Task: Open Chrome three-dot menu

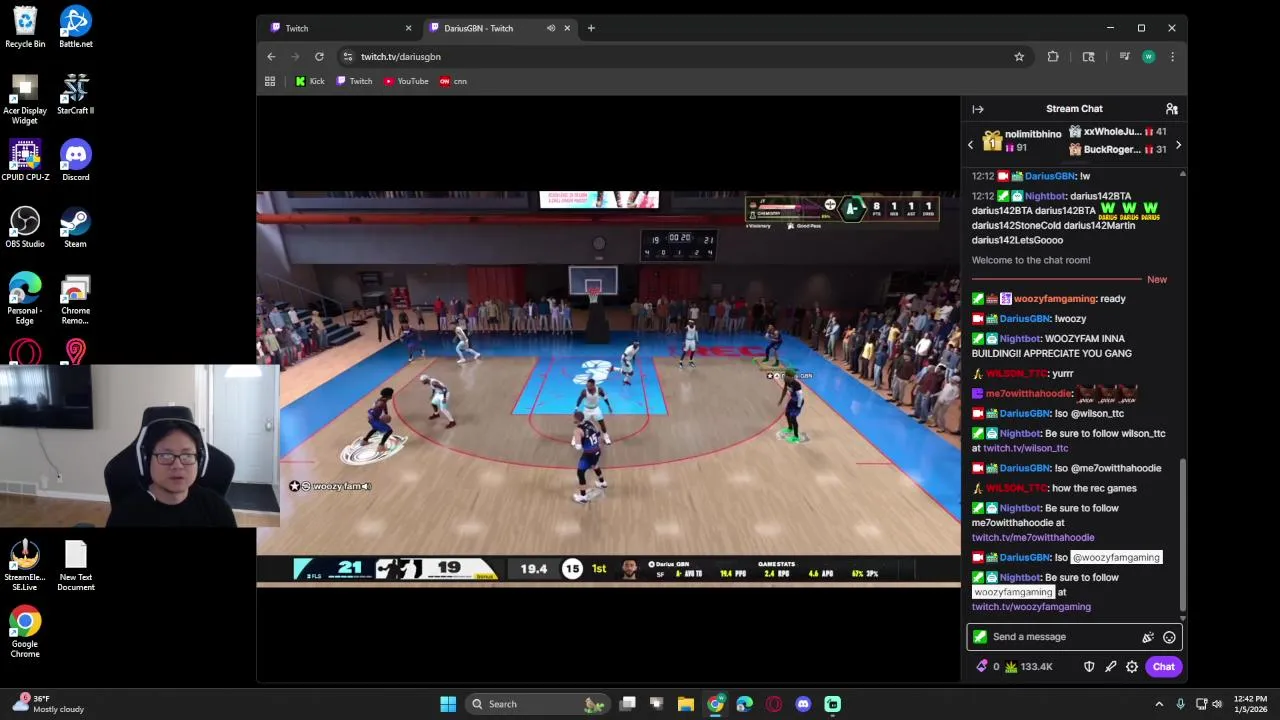Action: (1172, 57)
